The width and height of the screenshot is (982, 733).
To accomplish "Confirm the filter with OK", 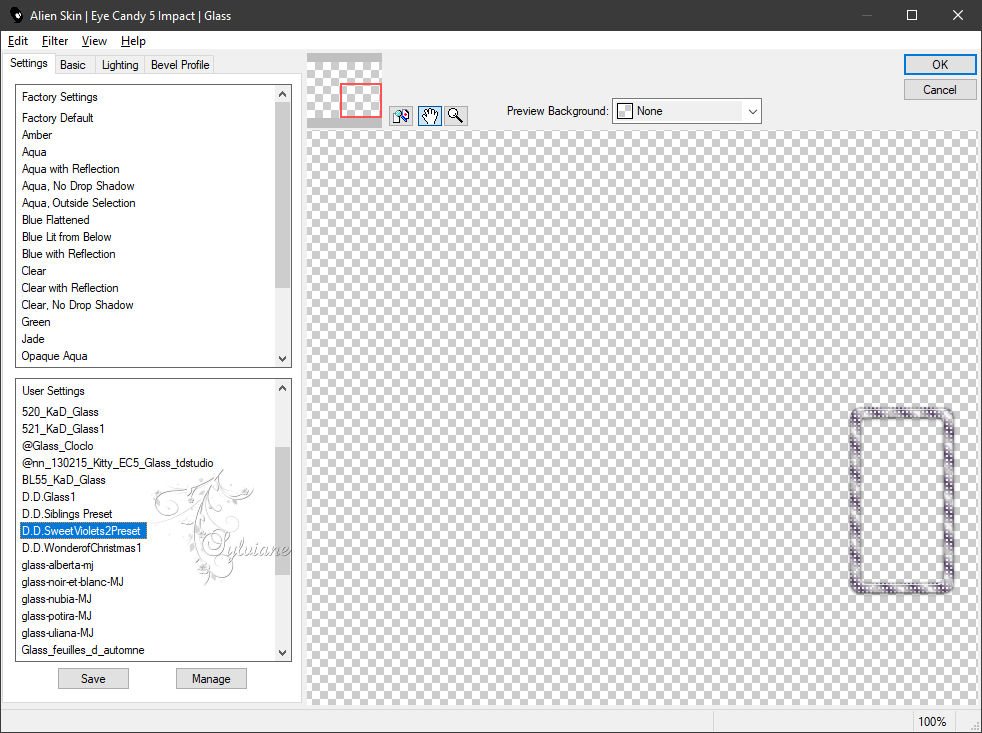I will coord(939,65).
